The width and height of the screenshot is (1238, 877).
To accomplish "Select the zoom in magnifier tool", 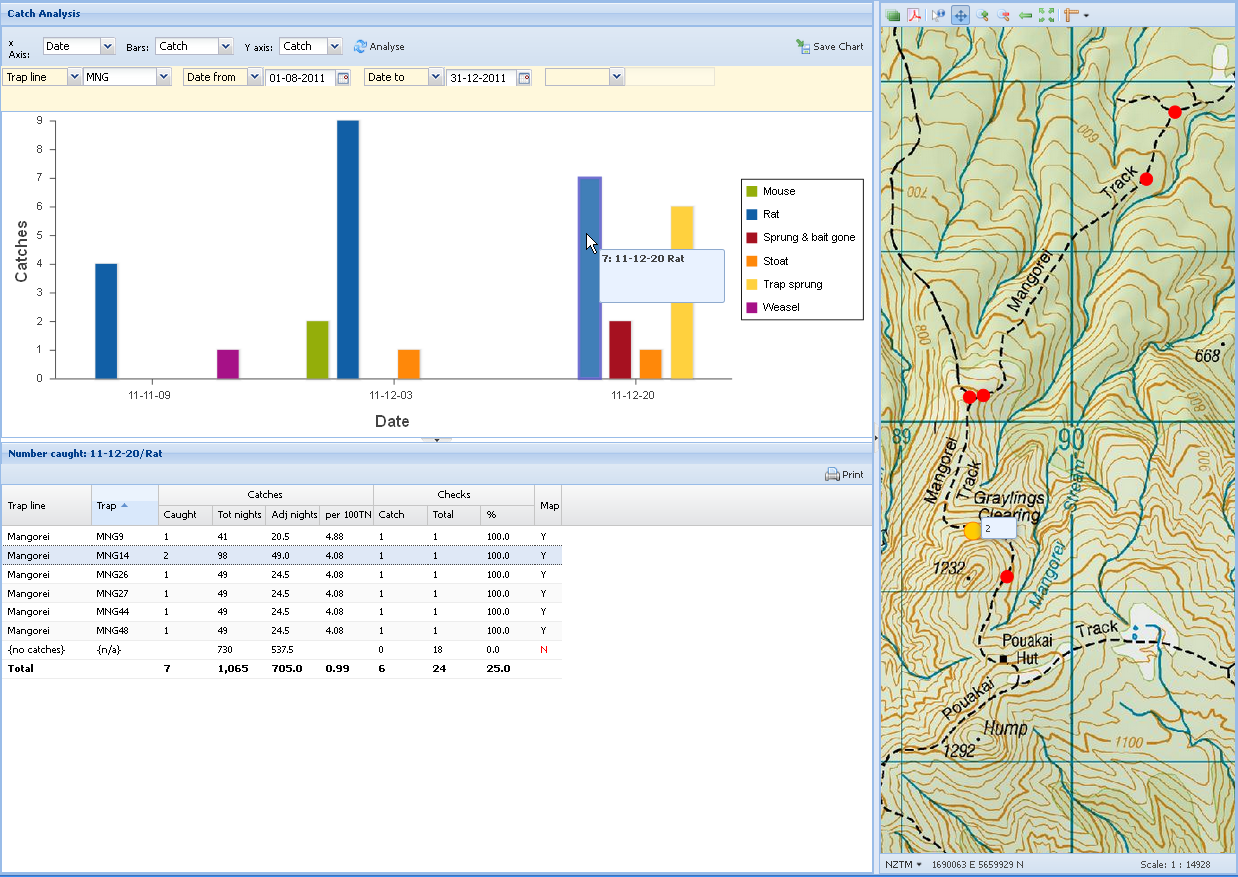I will click(982, 15).
